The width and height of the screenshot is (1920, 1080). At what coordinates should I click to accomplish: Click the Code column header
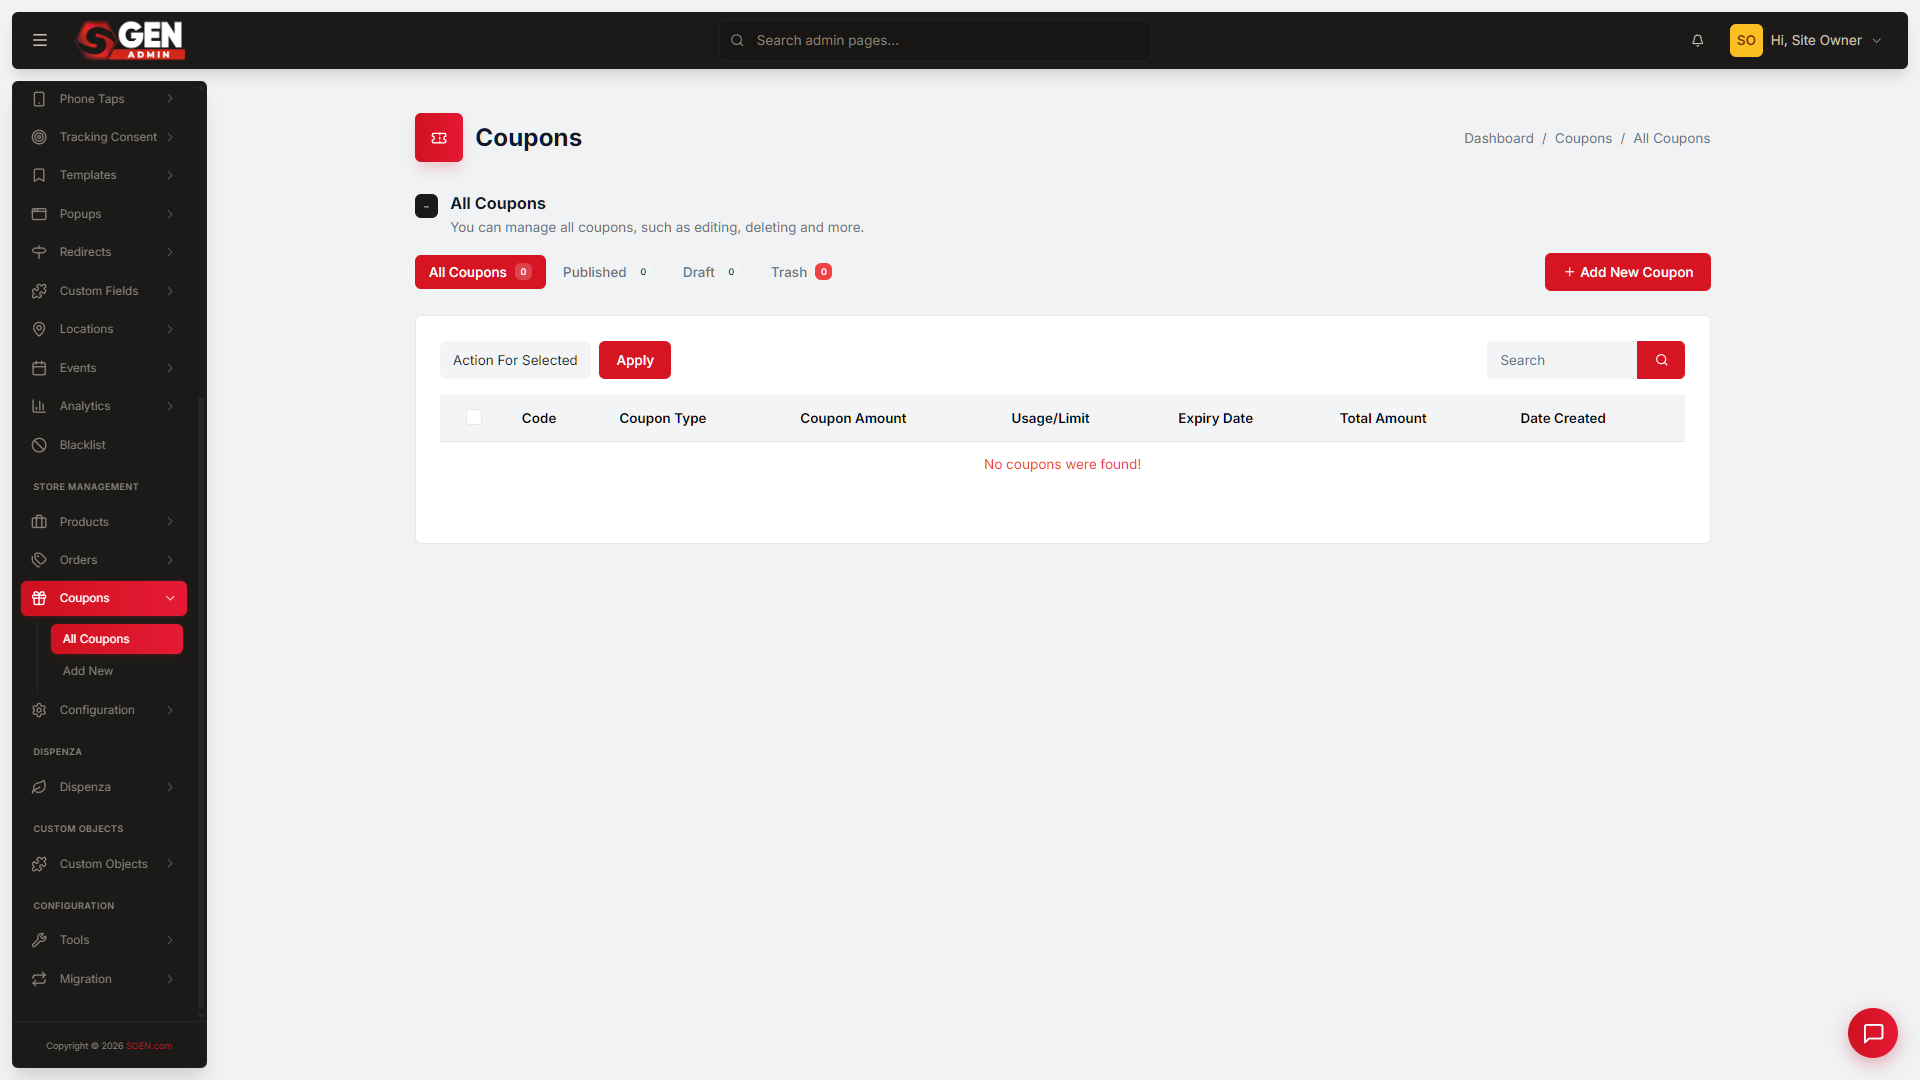(x=539, y=418)
